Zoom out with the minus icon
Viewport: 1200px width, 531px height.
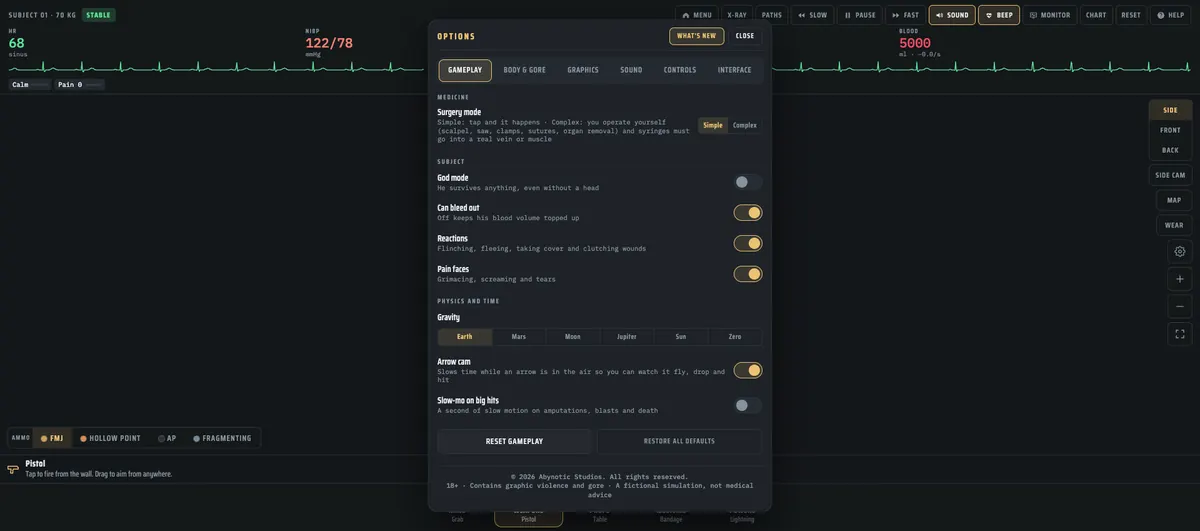pyautogui.click(x=1180, y=306)
